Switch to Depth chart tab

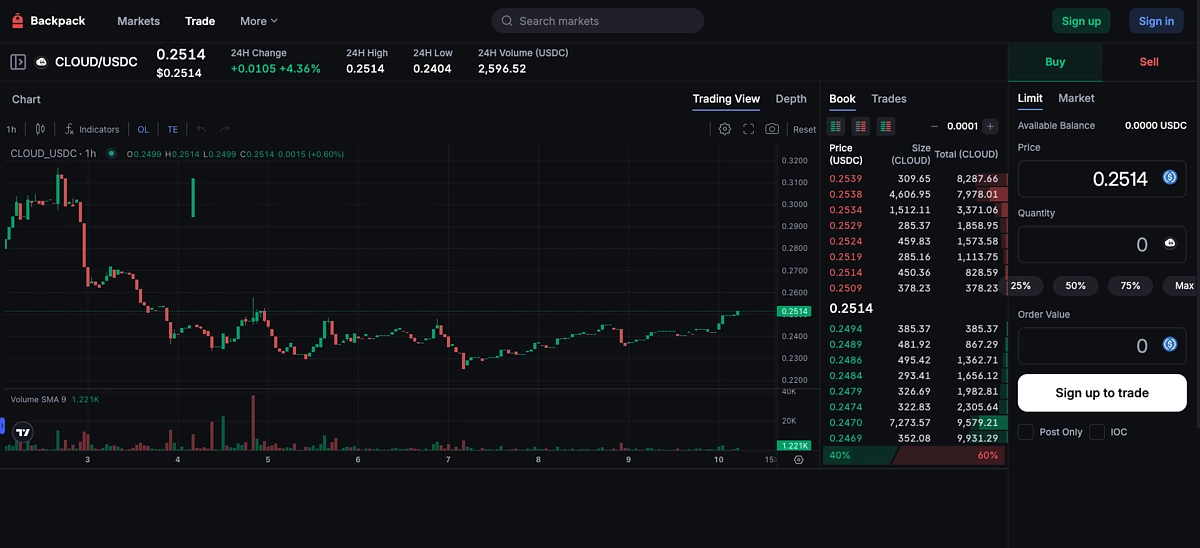tap(791, 99)
